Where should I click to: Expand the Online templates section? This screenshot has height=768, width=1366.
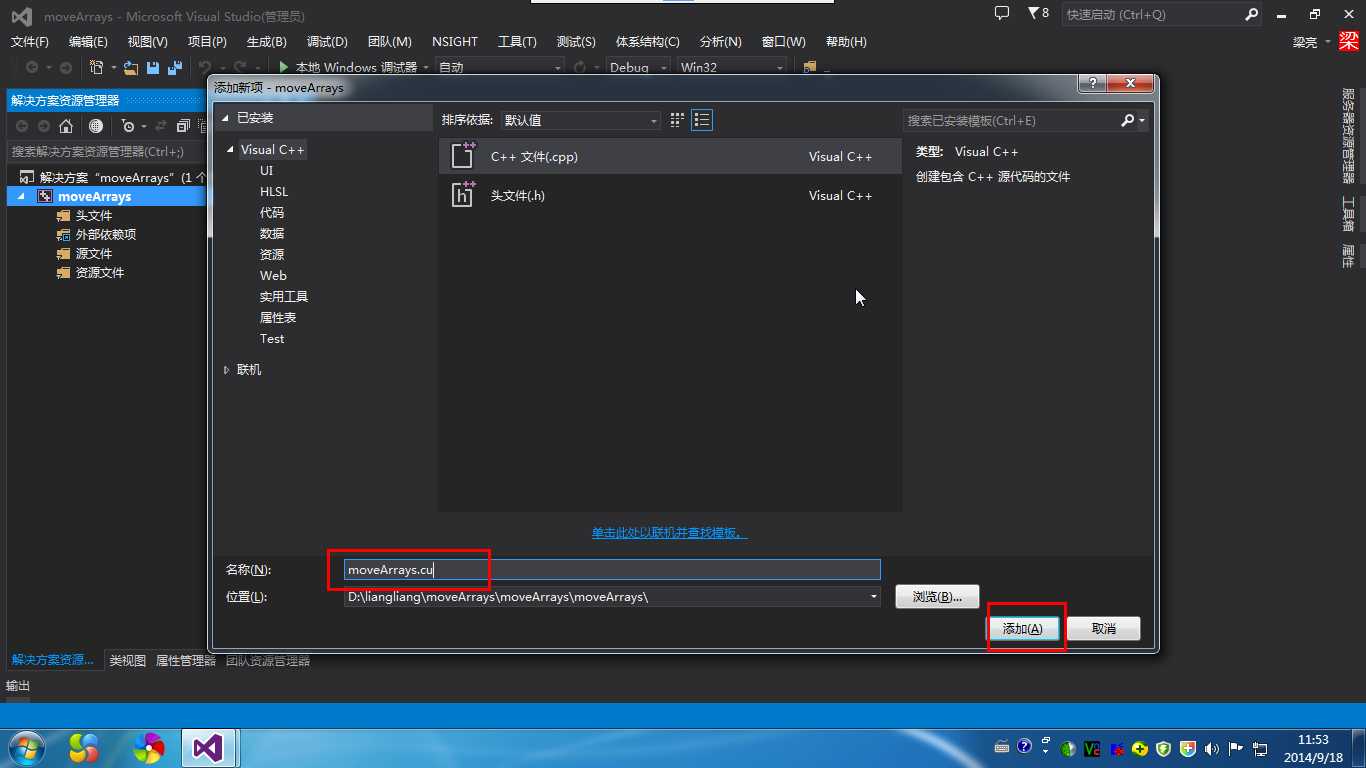click(x=227, y=370)
